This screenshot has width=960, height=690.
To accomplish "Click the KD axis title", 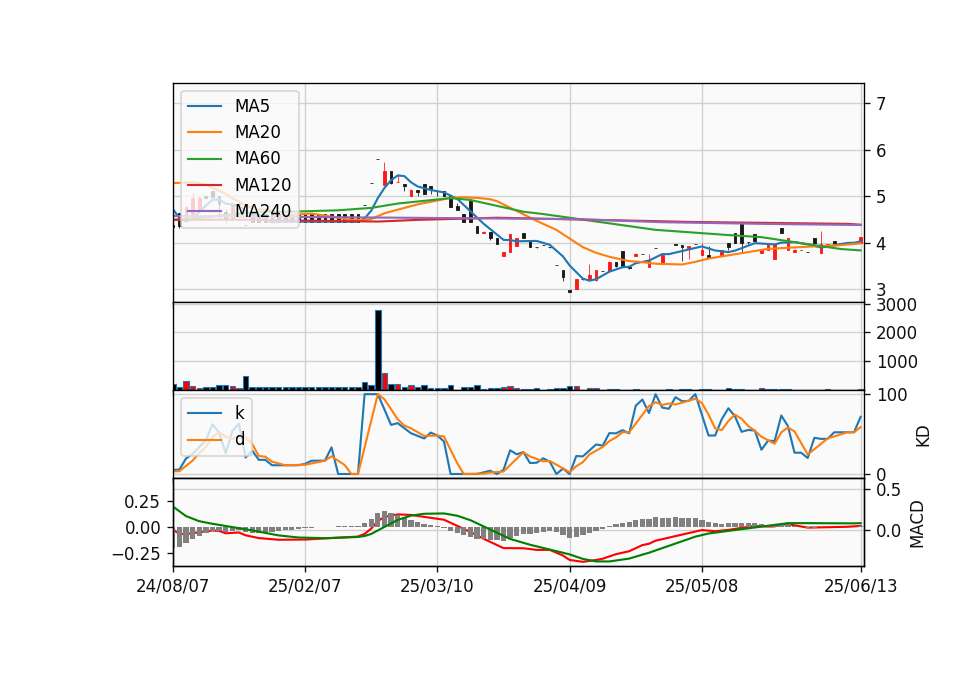I will click(x=923, y=436).
